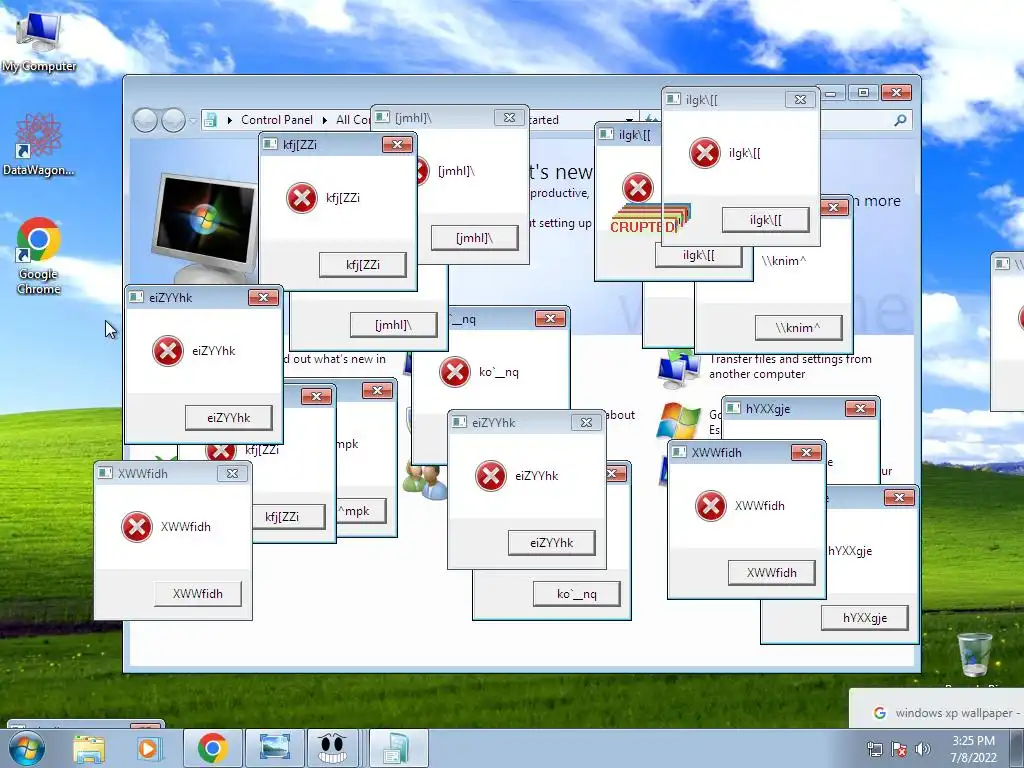The height and width of the screenshot is (768, 1024).
Task: Click the lower [jmhl]\ dialog button
Action: pos(394,325)
